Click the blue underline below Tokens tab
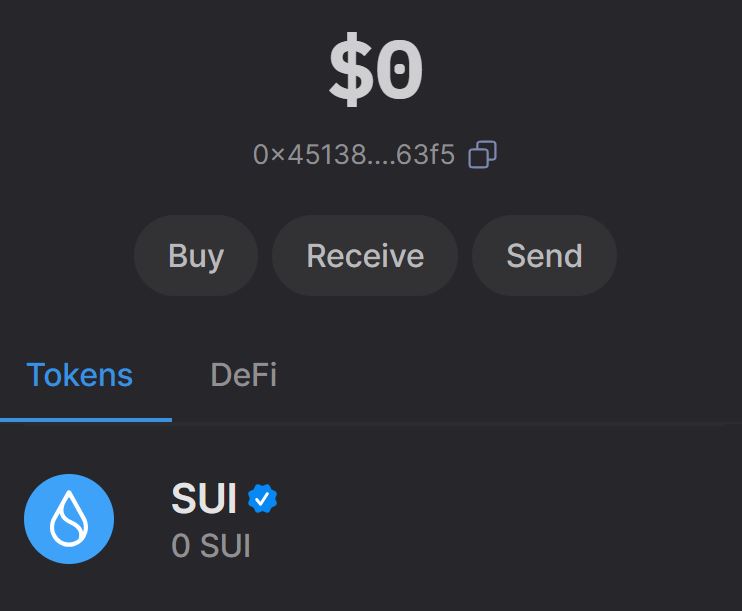The image size is (742, 611). point(86,419)
